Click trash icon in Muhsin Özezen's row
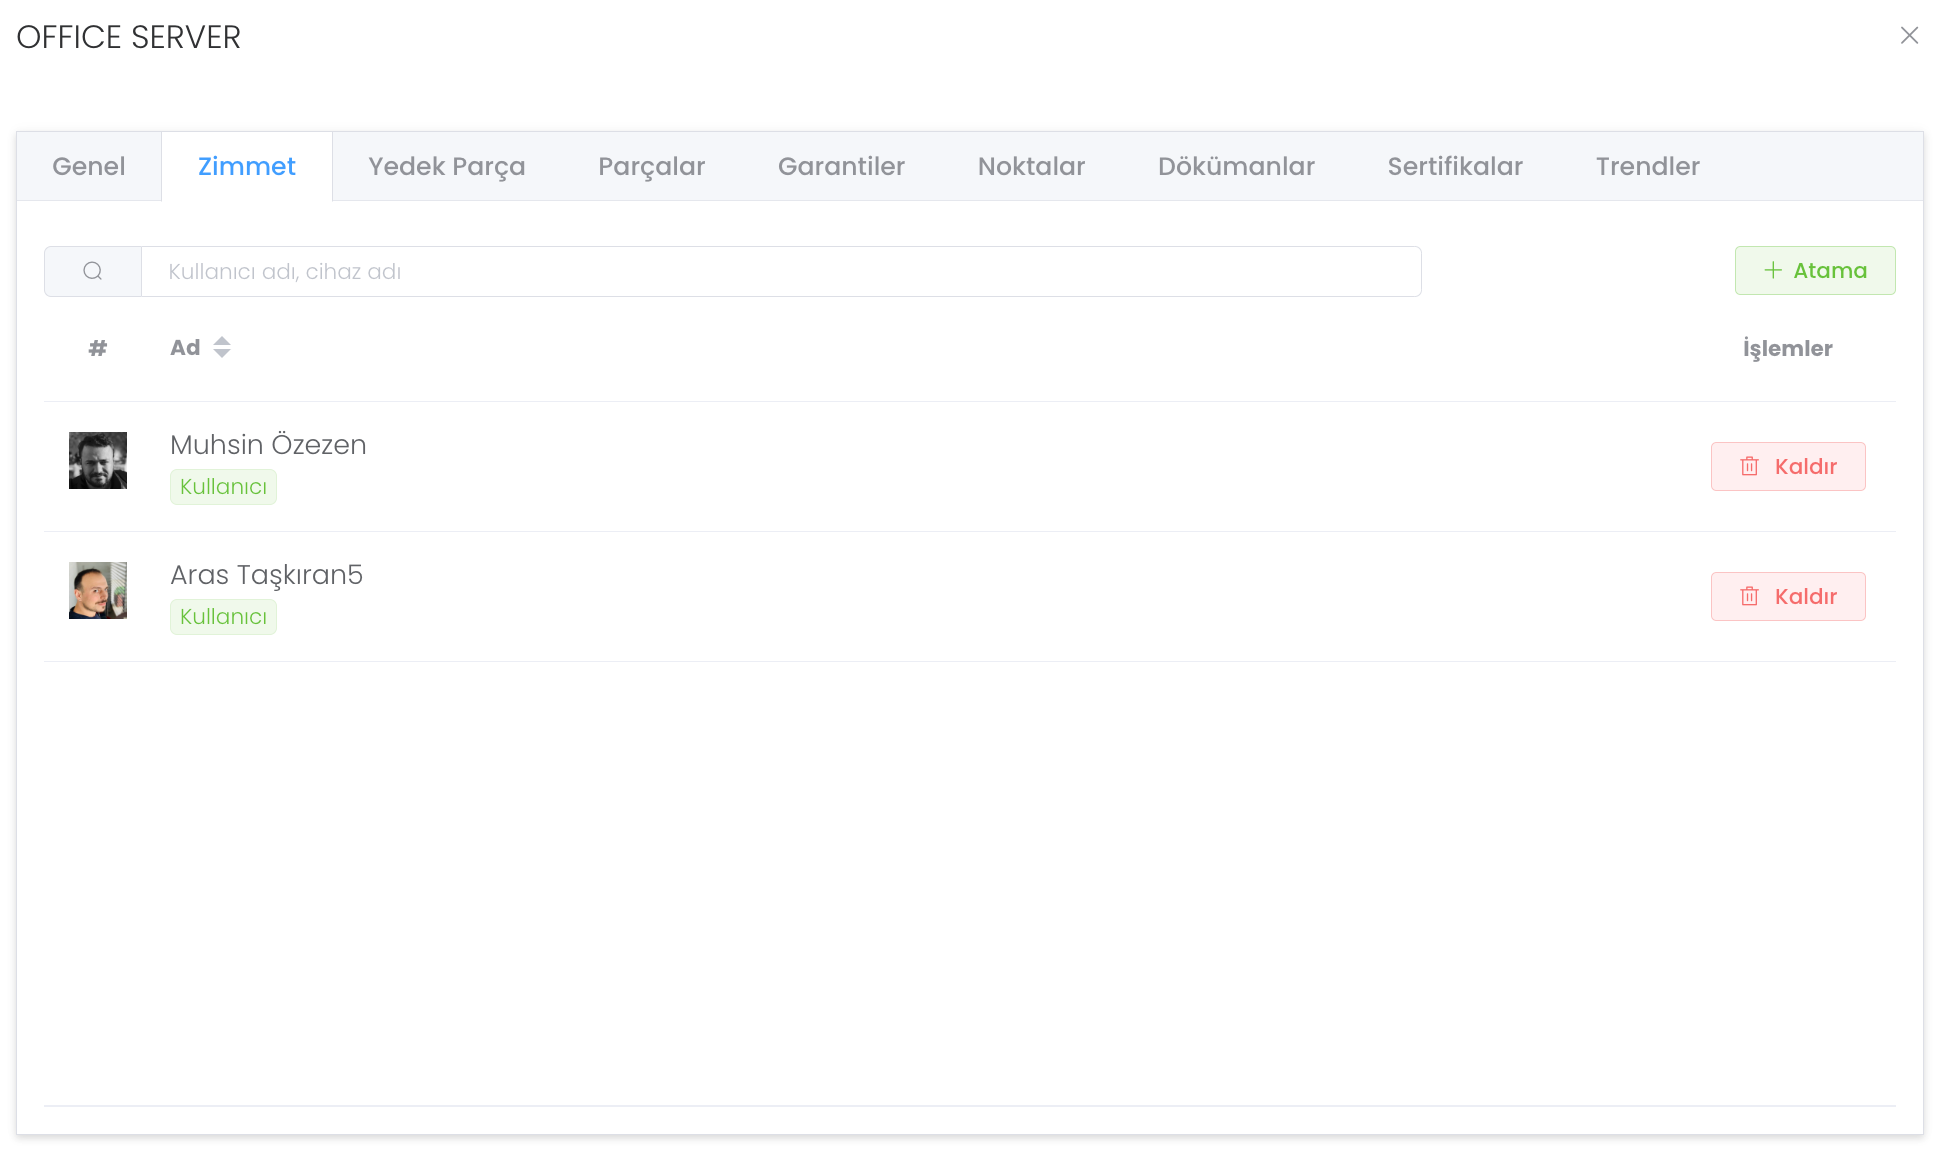Screen dimensions: 1942x1154 click(1749, 467)
